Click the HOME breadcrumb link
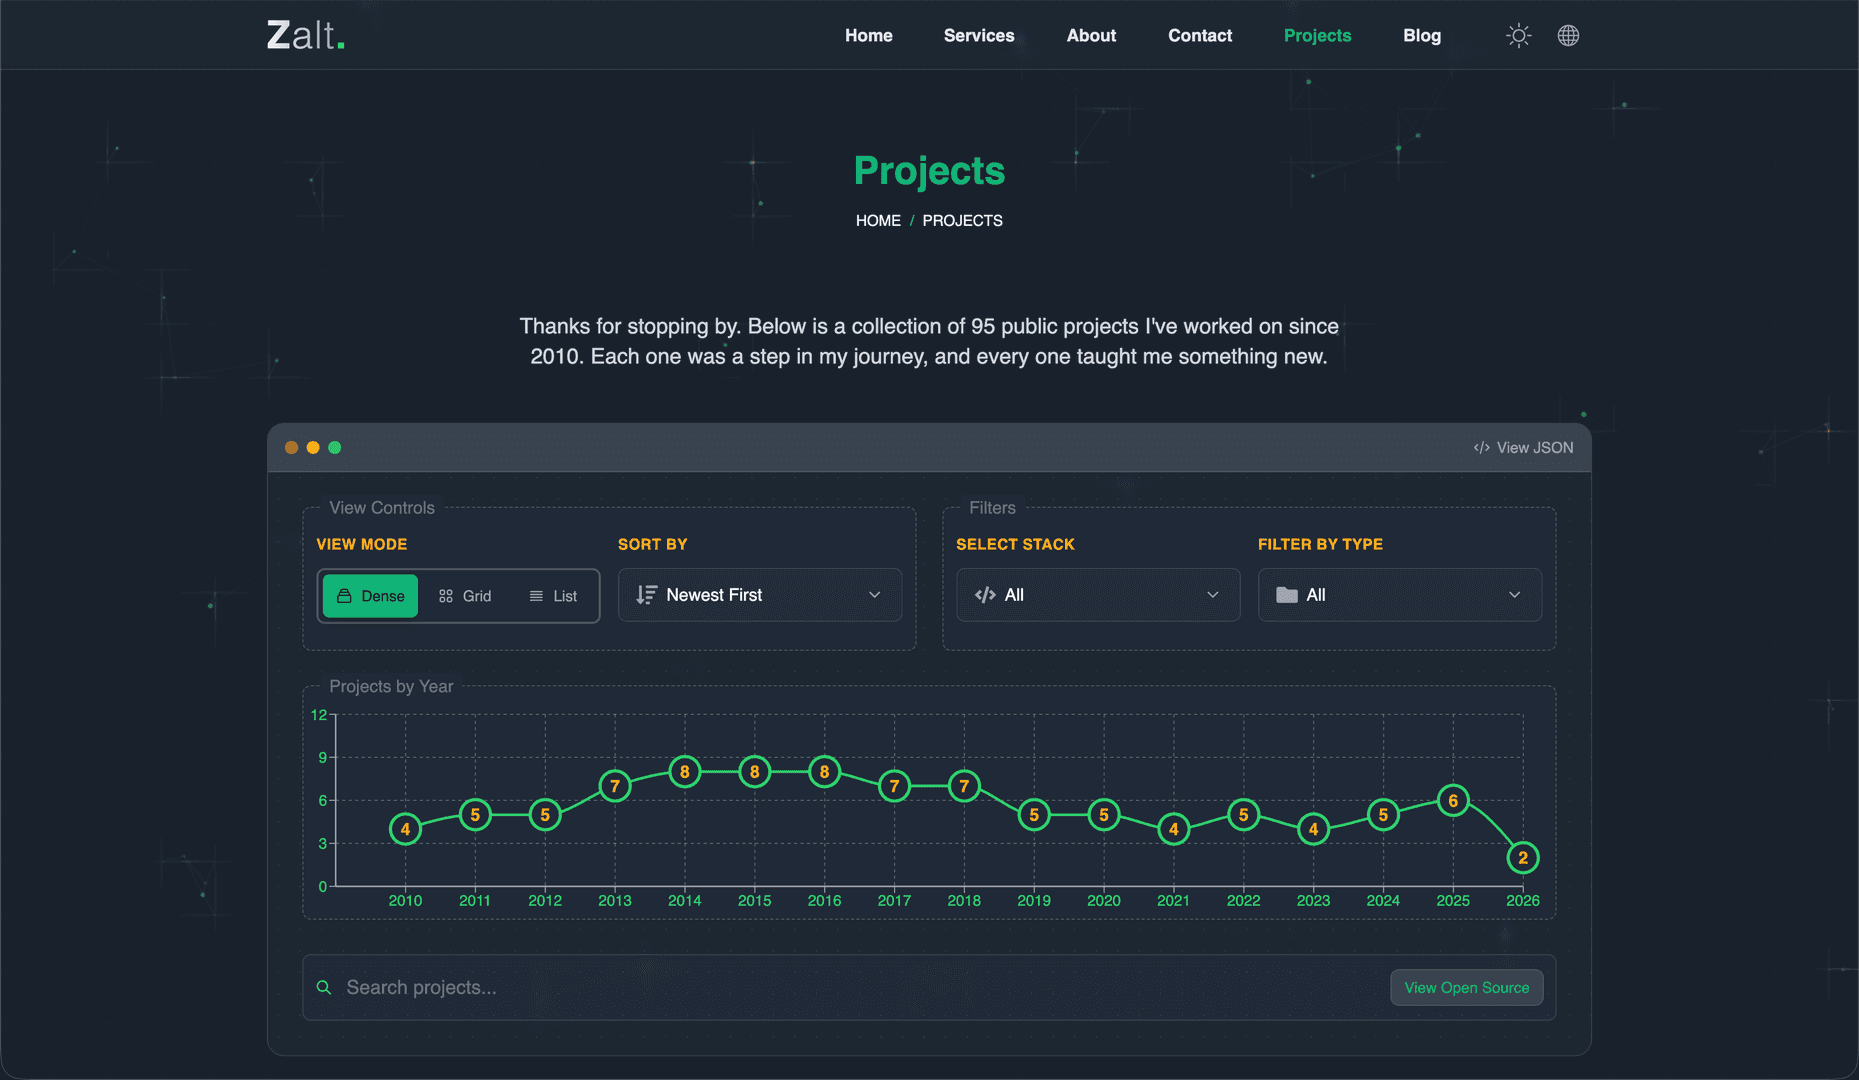This screenshot has width=1859, height=1080. tap(877, 221)
